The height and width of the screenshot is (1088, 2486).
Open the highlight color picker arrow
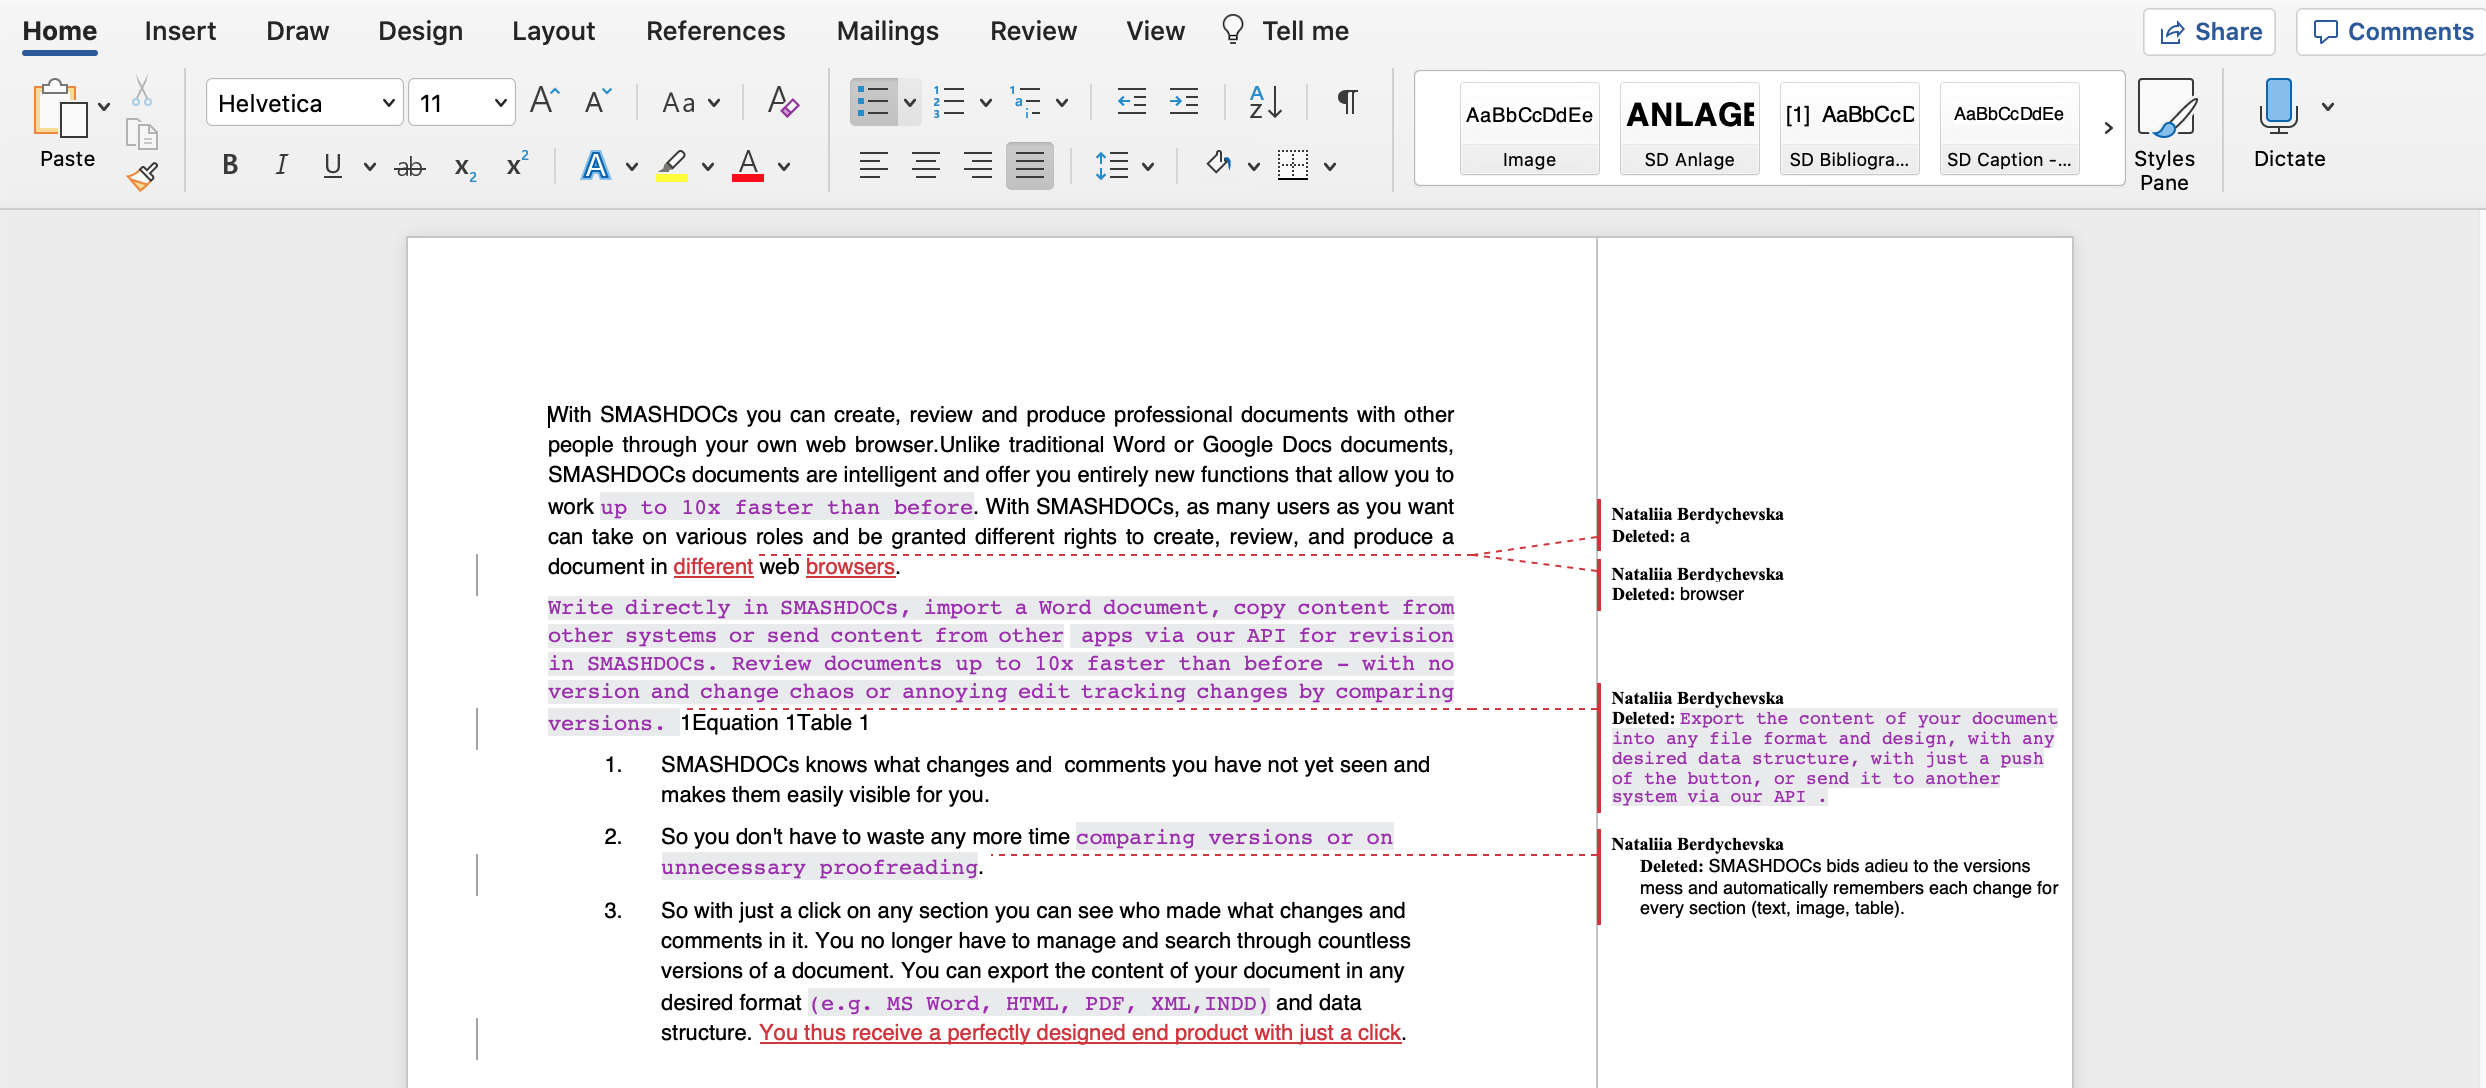click(708, 166)
